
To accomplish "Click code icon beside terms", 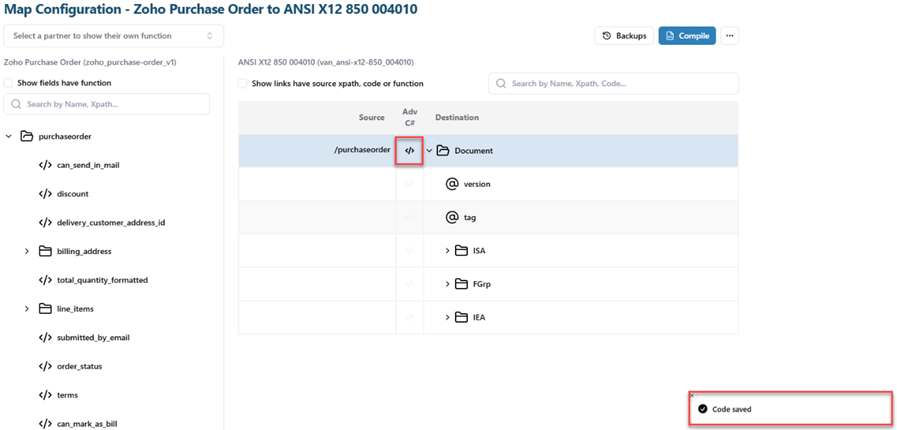I will click(x=45, y=395).
